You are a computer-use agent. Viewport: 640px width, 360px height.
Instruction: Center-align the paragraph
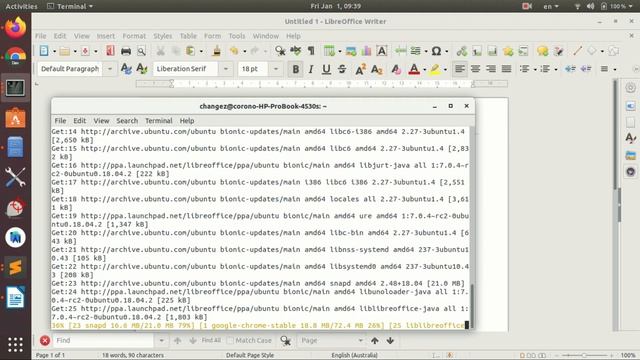(475, 69)
